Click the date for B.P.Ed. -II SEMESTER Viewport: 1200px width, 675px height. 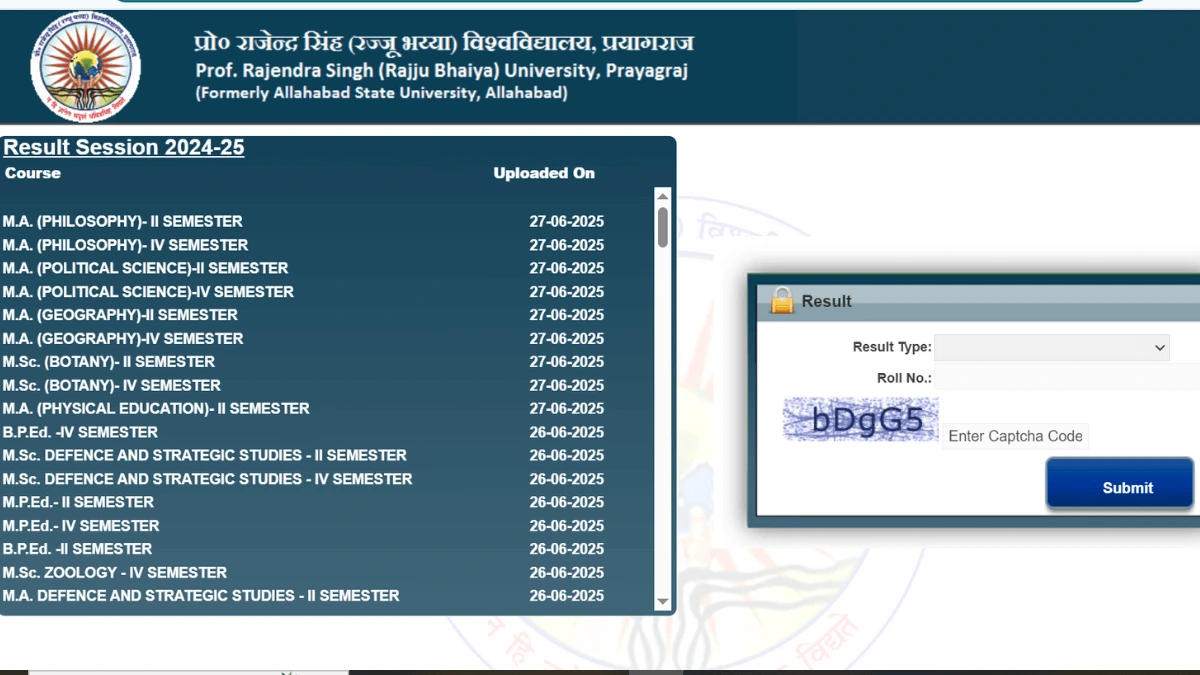(567, 549)
